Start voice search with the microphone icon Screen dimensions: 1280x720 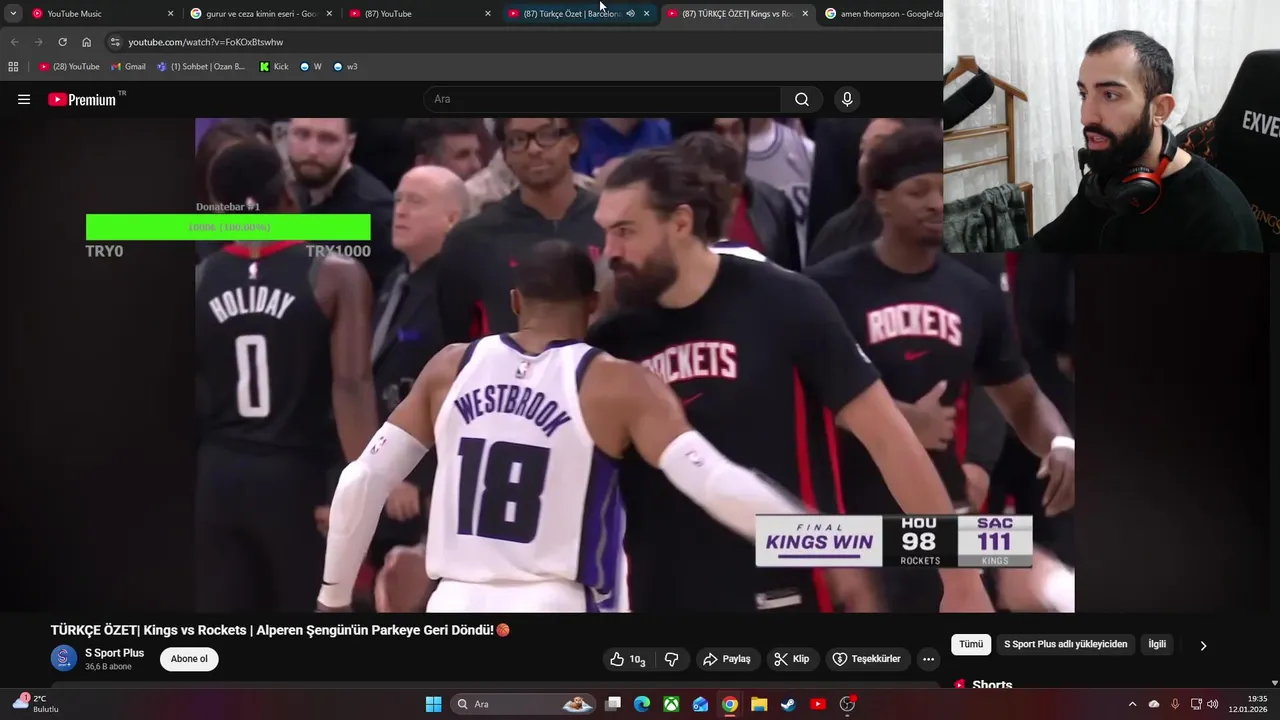[x=847, y=99]
